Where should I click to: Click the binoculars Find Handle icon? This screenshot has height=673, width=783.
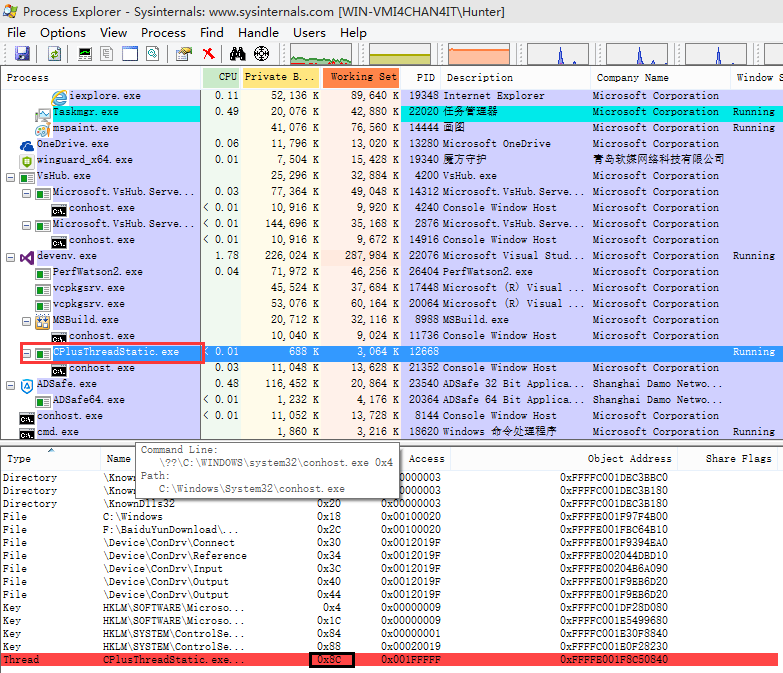238,53
